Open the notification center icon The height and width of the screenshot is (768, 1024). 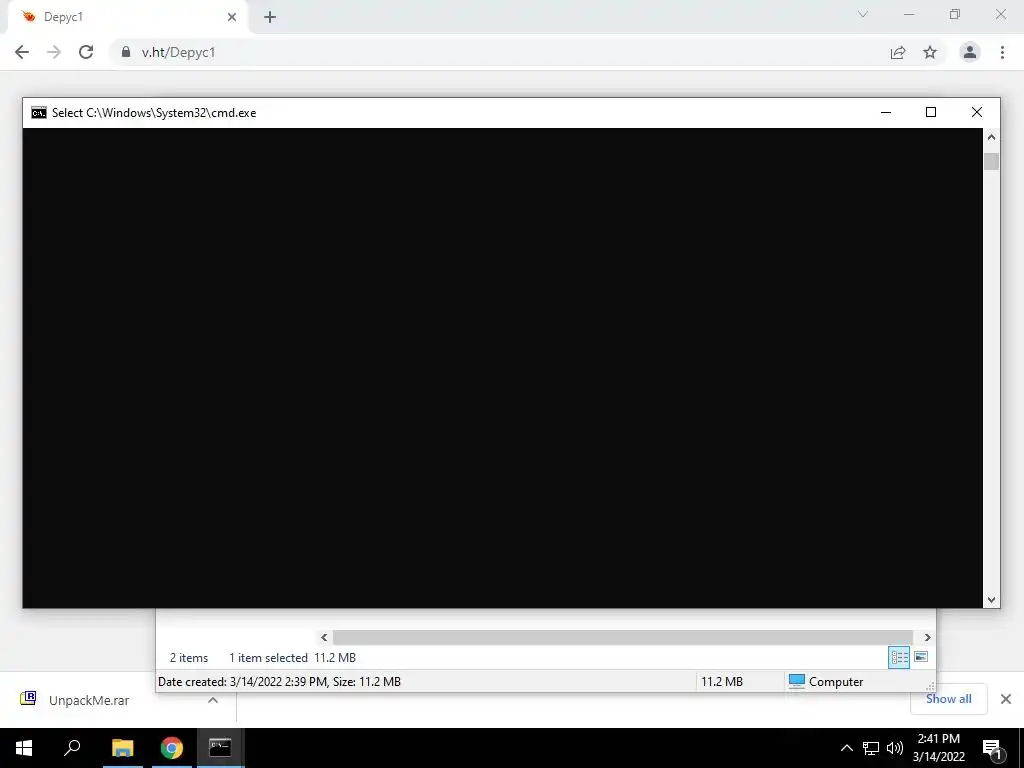pos(992,748)
